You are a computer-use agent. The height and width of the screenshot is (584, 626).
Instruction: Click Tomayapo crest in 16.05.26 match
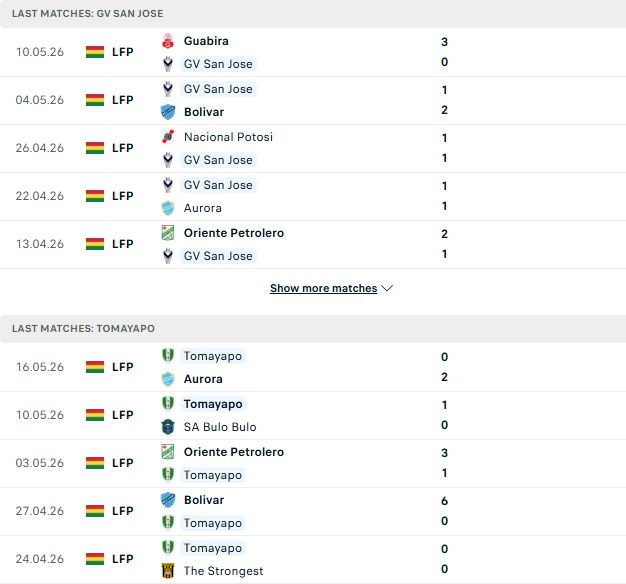point(168,356)
